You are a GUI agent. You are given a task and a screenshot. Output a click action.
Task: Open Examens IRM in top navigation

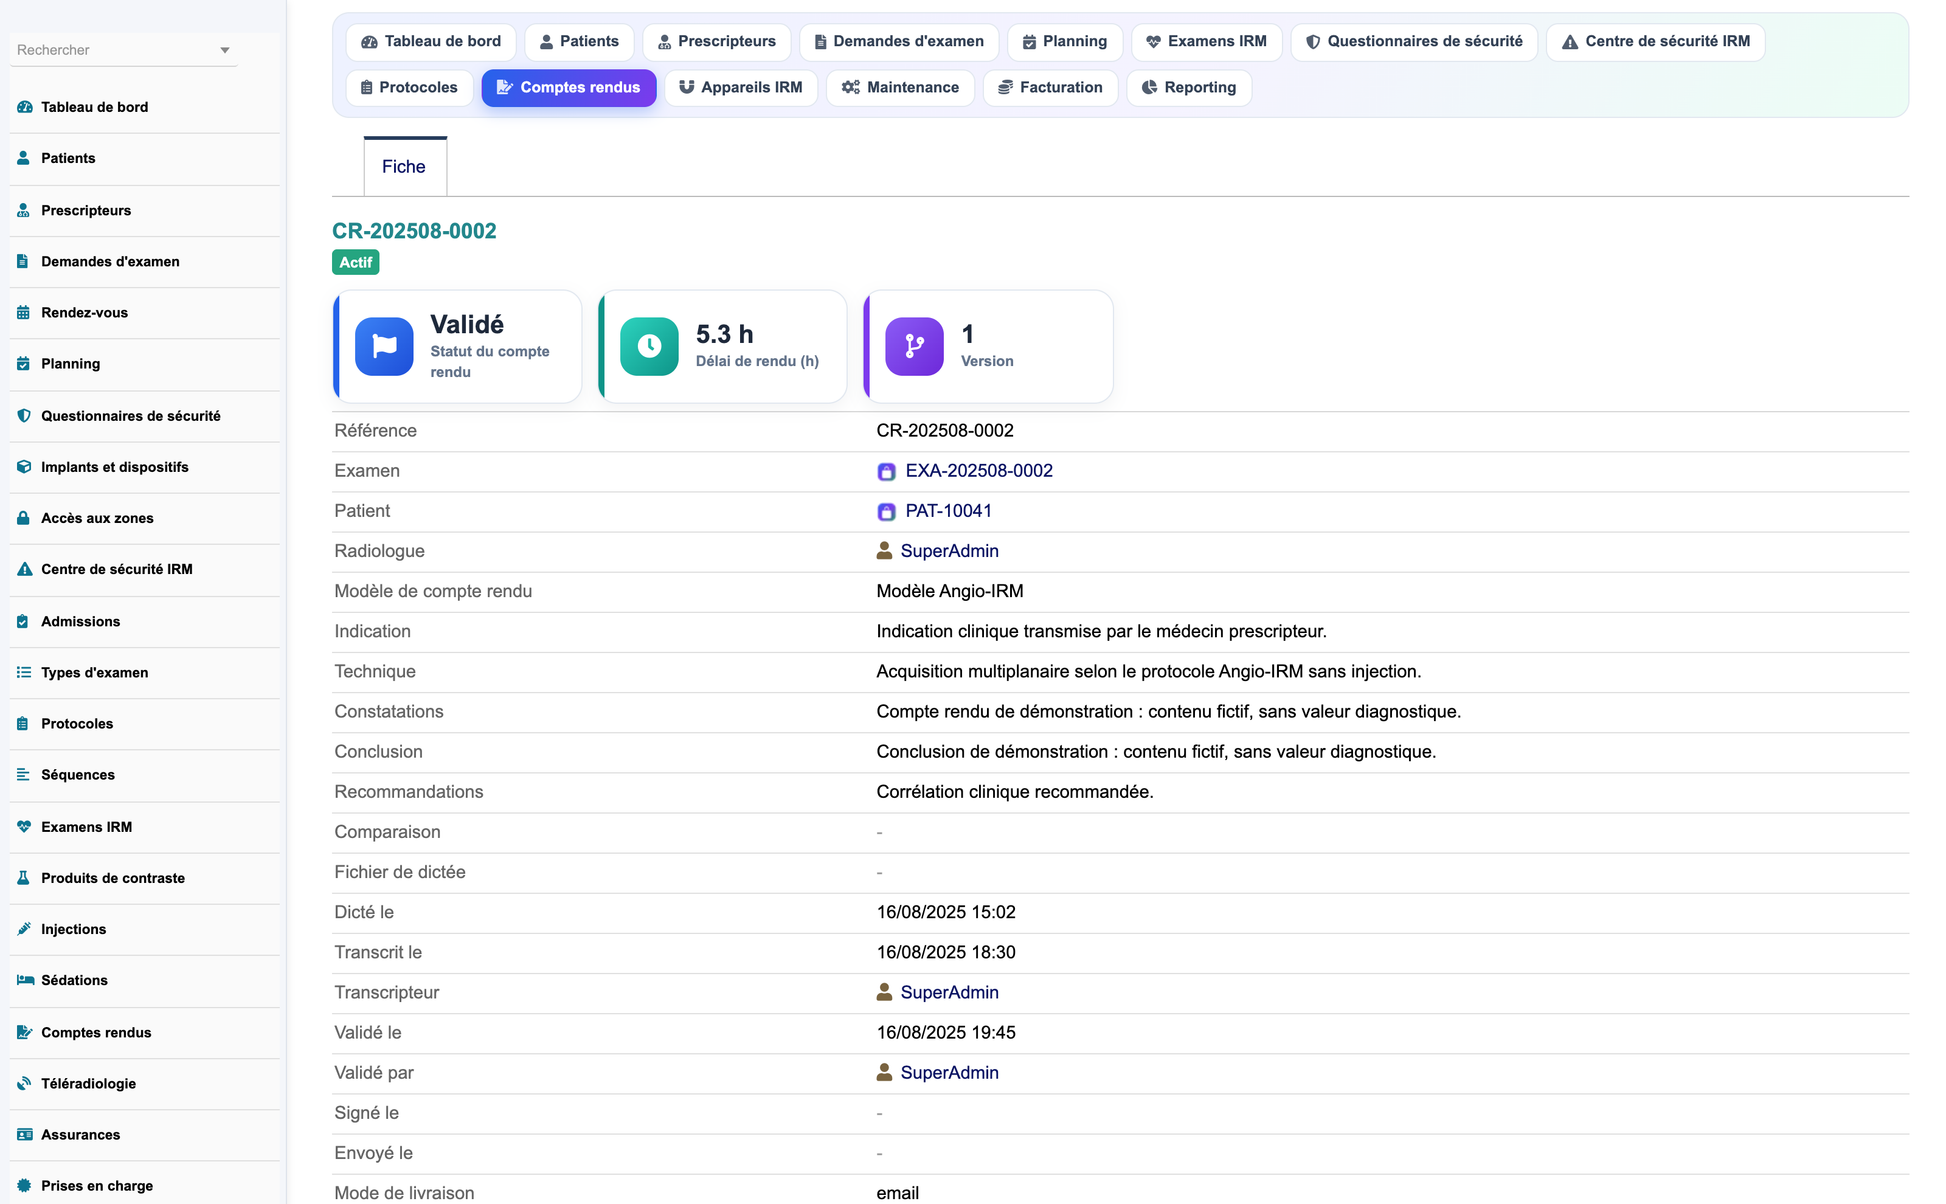coord(1207,42)
